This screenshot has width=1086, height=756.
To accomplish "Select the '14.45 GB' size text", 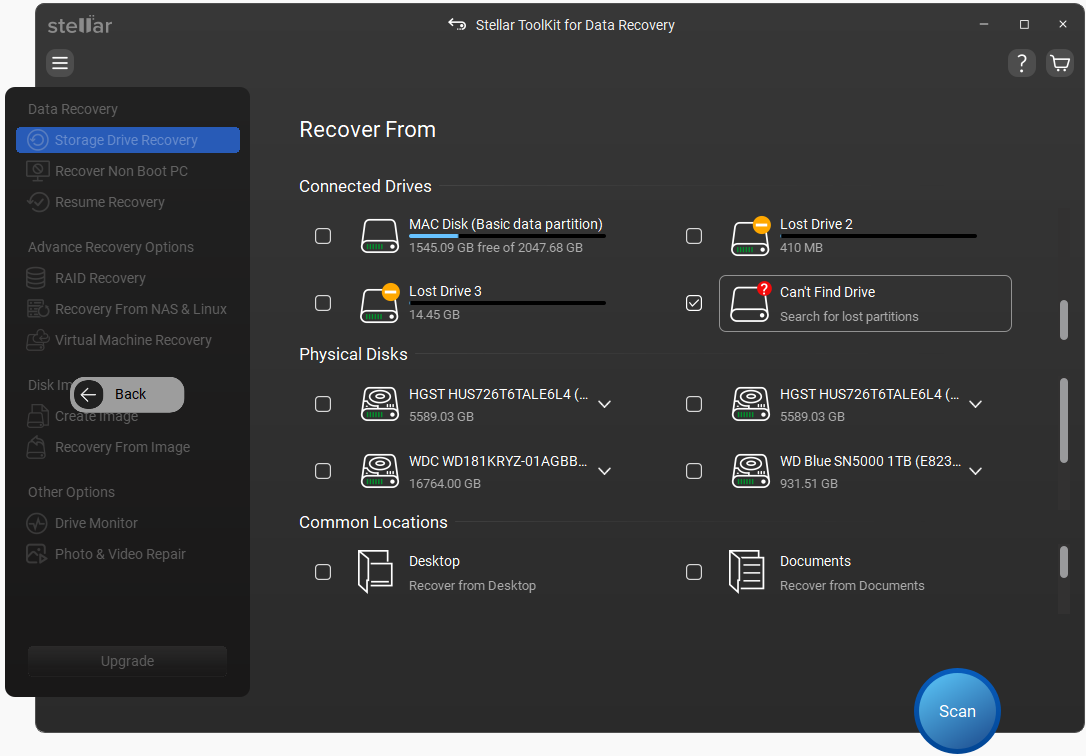I will point(434,315).
